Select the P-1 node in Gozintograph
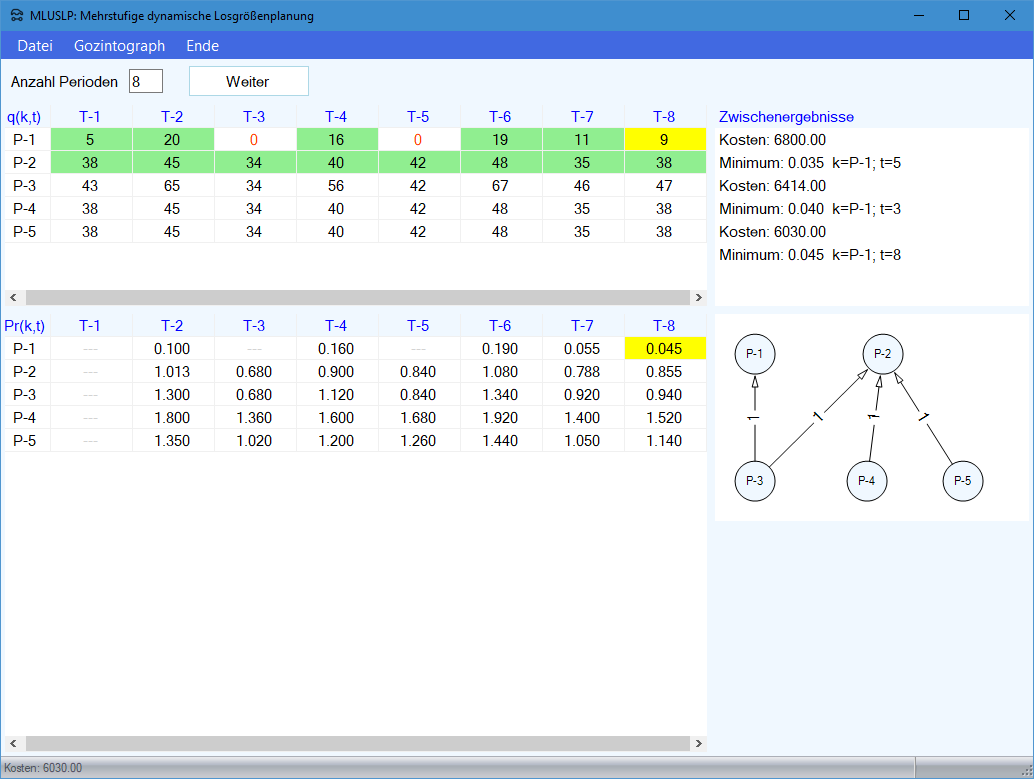 pyautogui.click(x=755, y=354)
